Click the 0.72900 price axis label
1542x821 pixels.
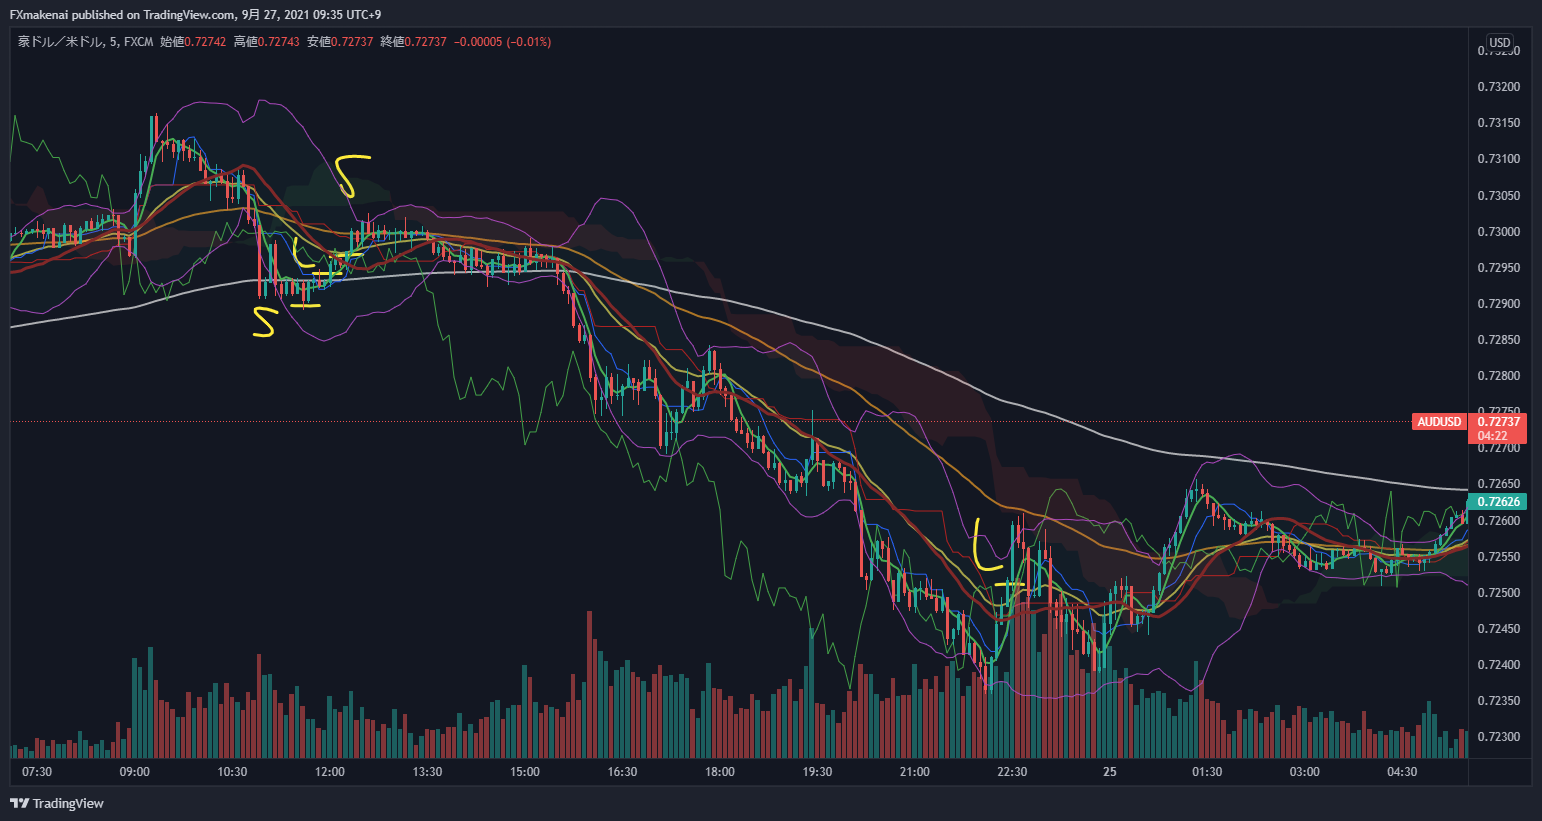coord(1498,304)
